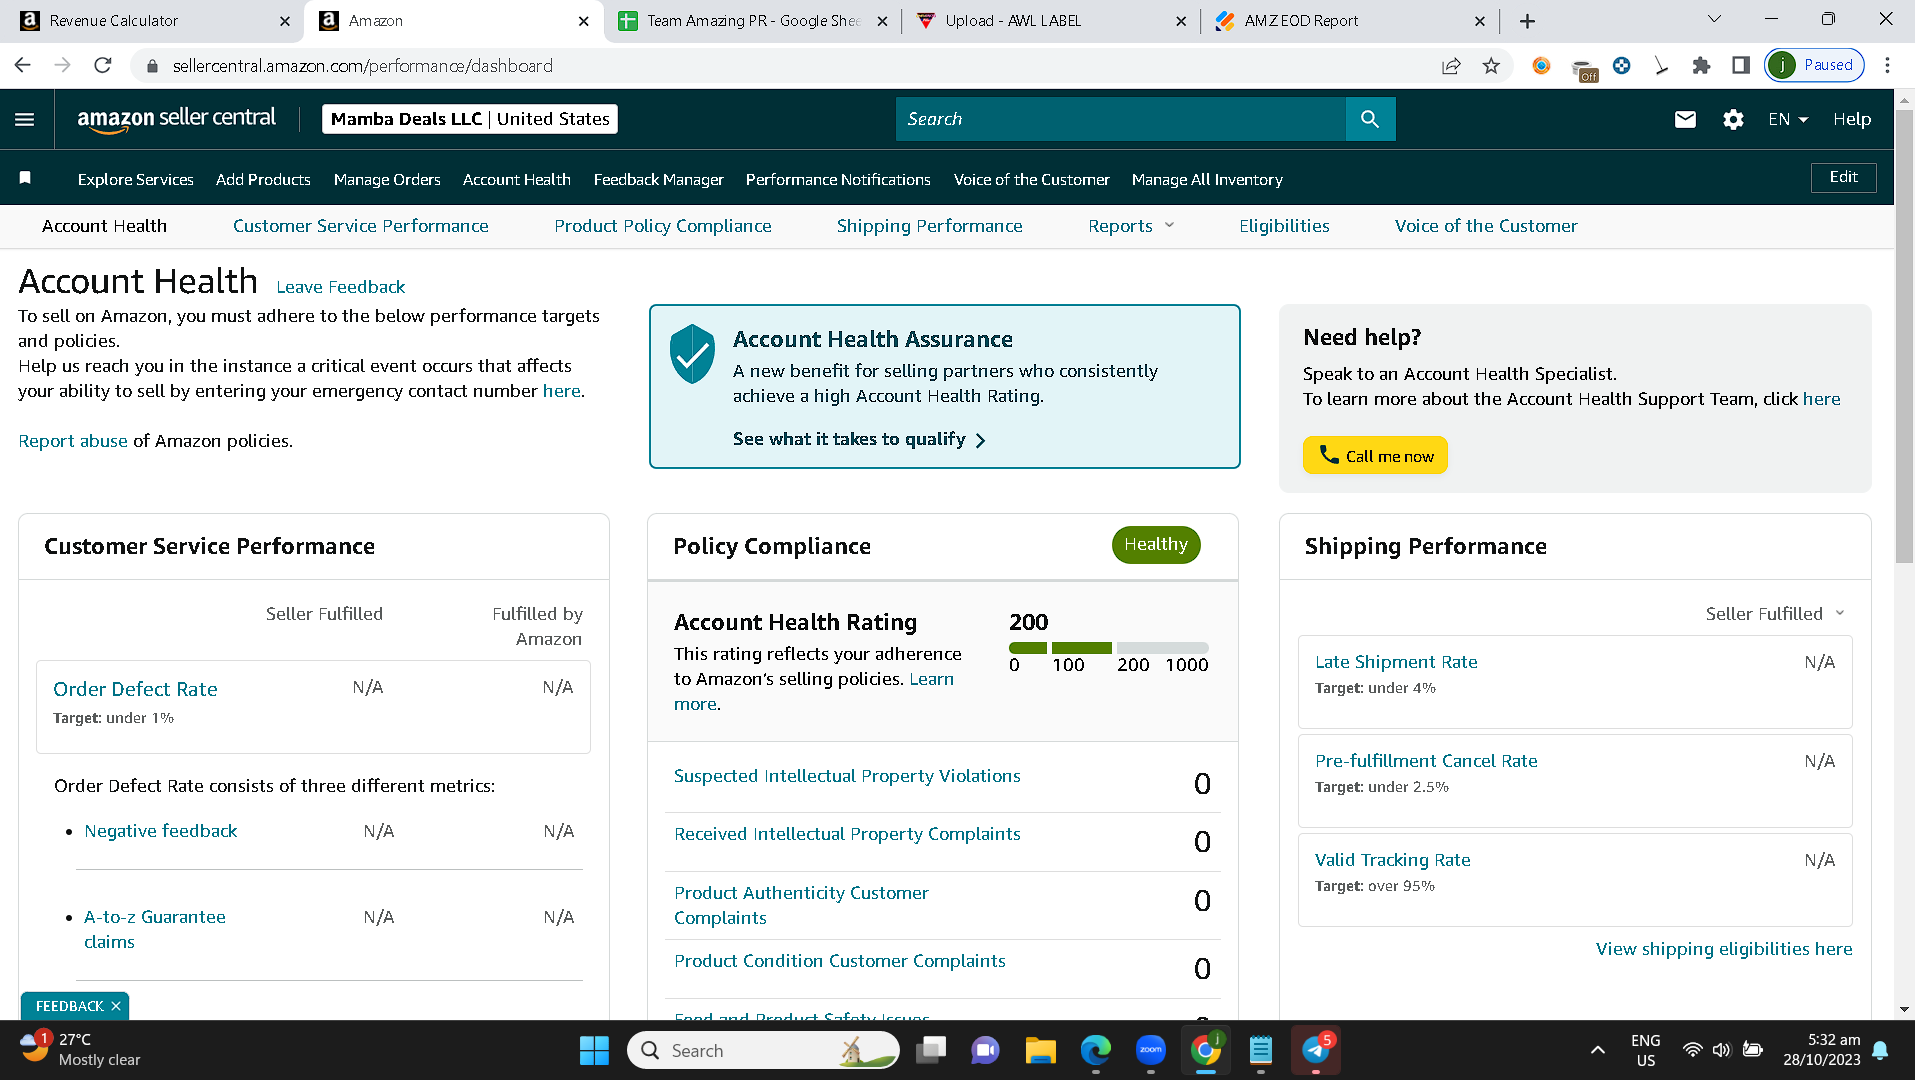The height and width of the screenshot is (1080, 1915).
Task: Click the Account Health Rating progress bar
Action: (1108, 648)
